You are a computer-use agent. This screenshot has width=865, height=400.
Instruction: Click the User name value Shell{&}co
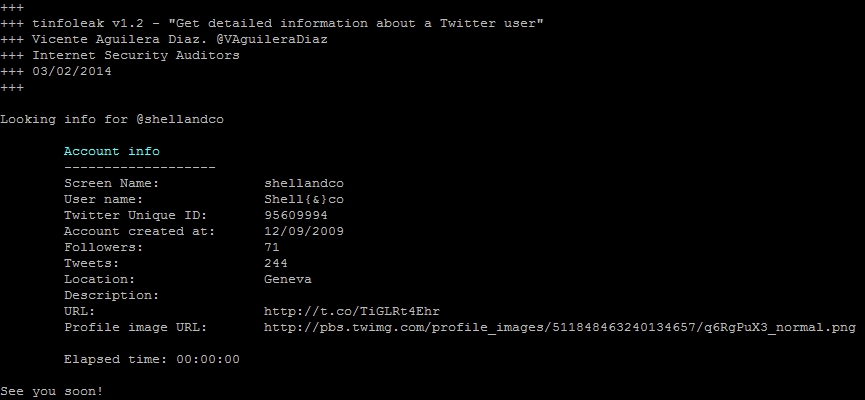(303, 199)
